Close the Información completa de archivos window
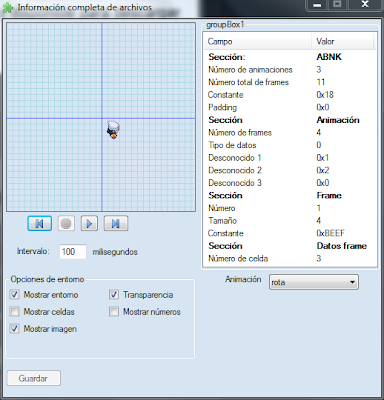Viewport: 384px width, 400px height. [365, 5]
